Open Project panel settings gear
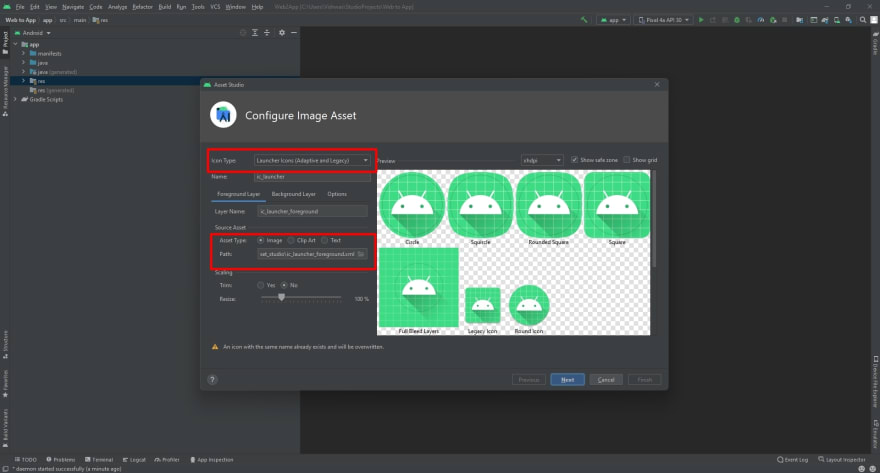 pos(282,33)
